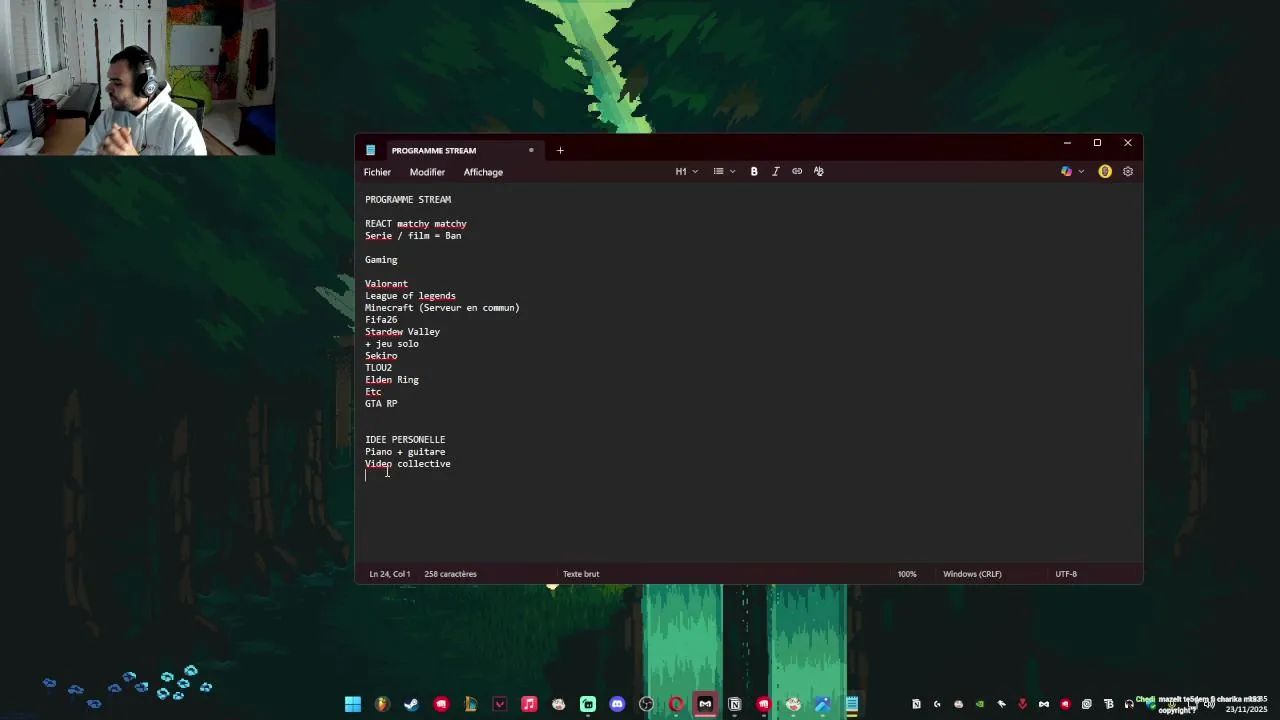Open OBS Studio from the taskbar

pyautogui.click(x=646, y=704)
